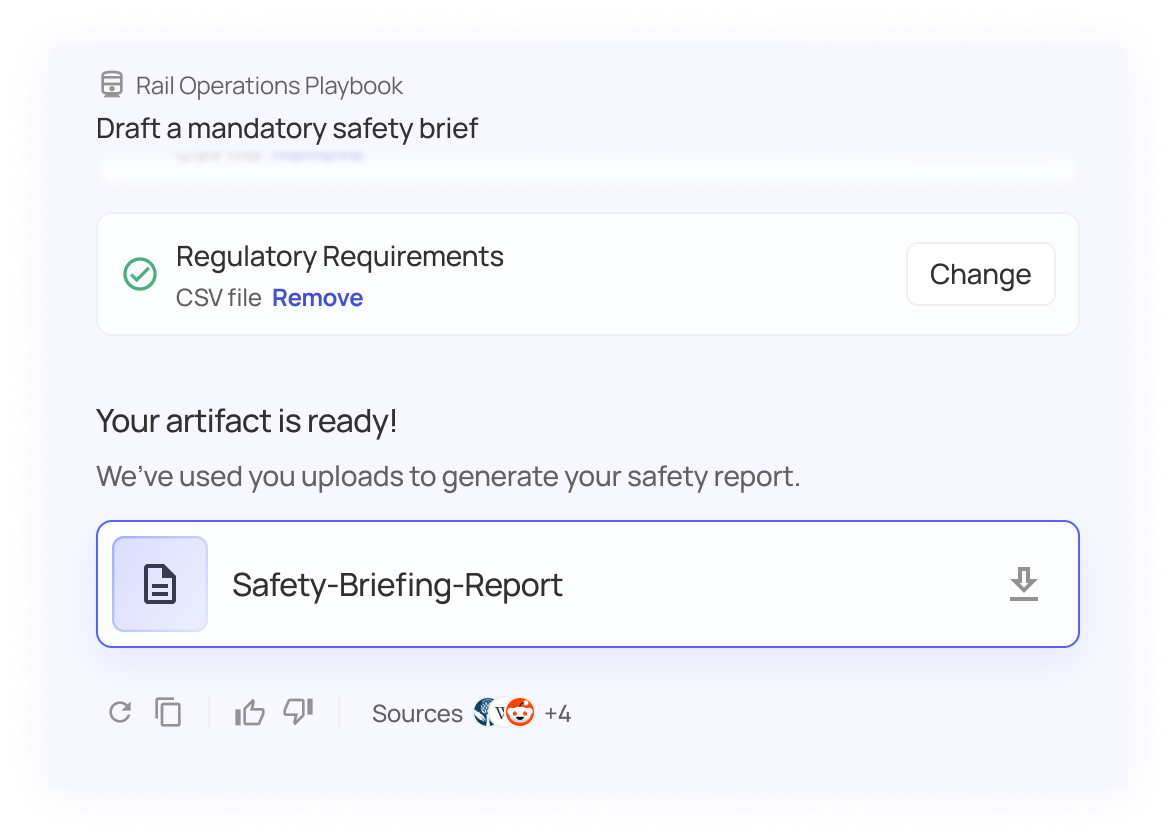The height and width of the screenshot is (840, 1176).
Task: Expand the Sources list
Action: (x=417, y=713)
